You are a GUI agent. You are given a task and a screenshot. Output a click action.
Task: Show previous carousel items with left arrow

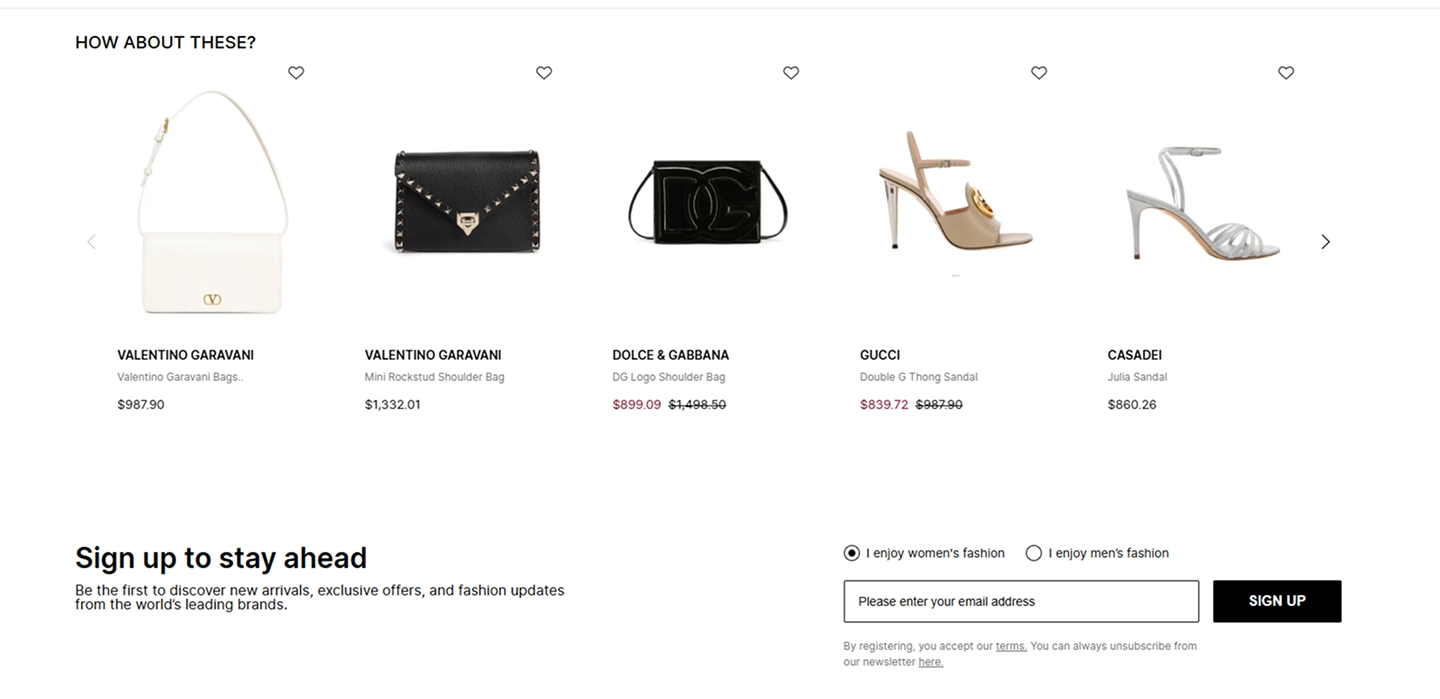tap(91, 242)
